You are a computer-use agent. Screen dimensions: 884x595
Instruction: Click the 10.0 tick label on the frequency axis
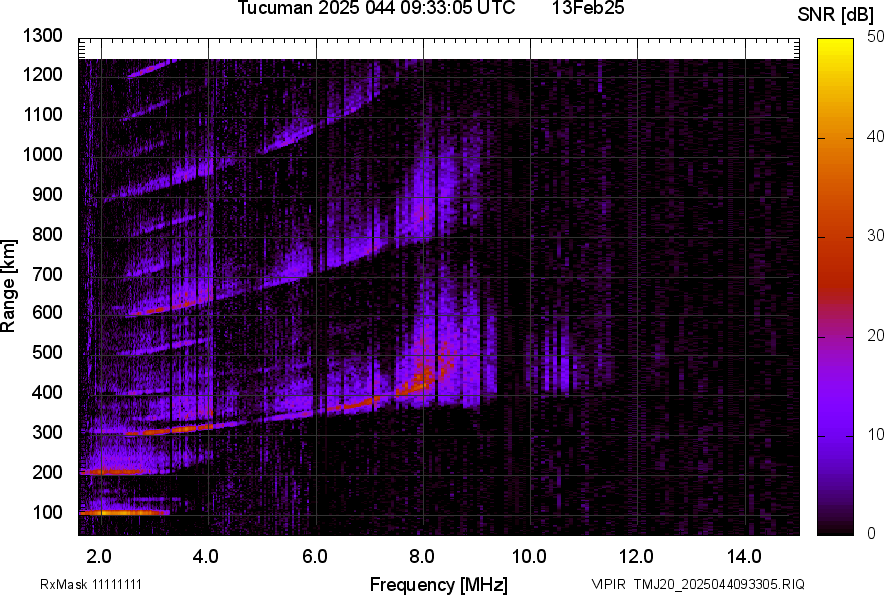(x=529, y=556)
